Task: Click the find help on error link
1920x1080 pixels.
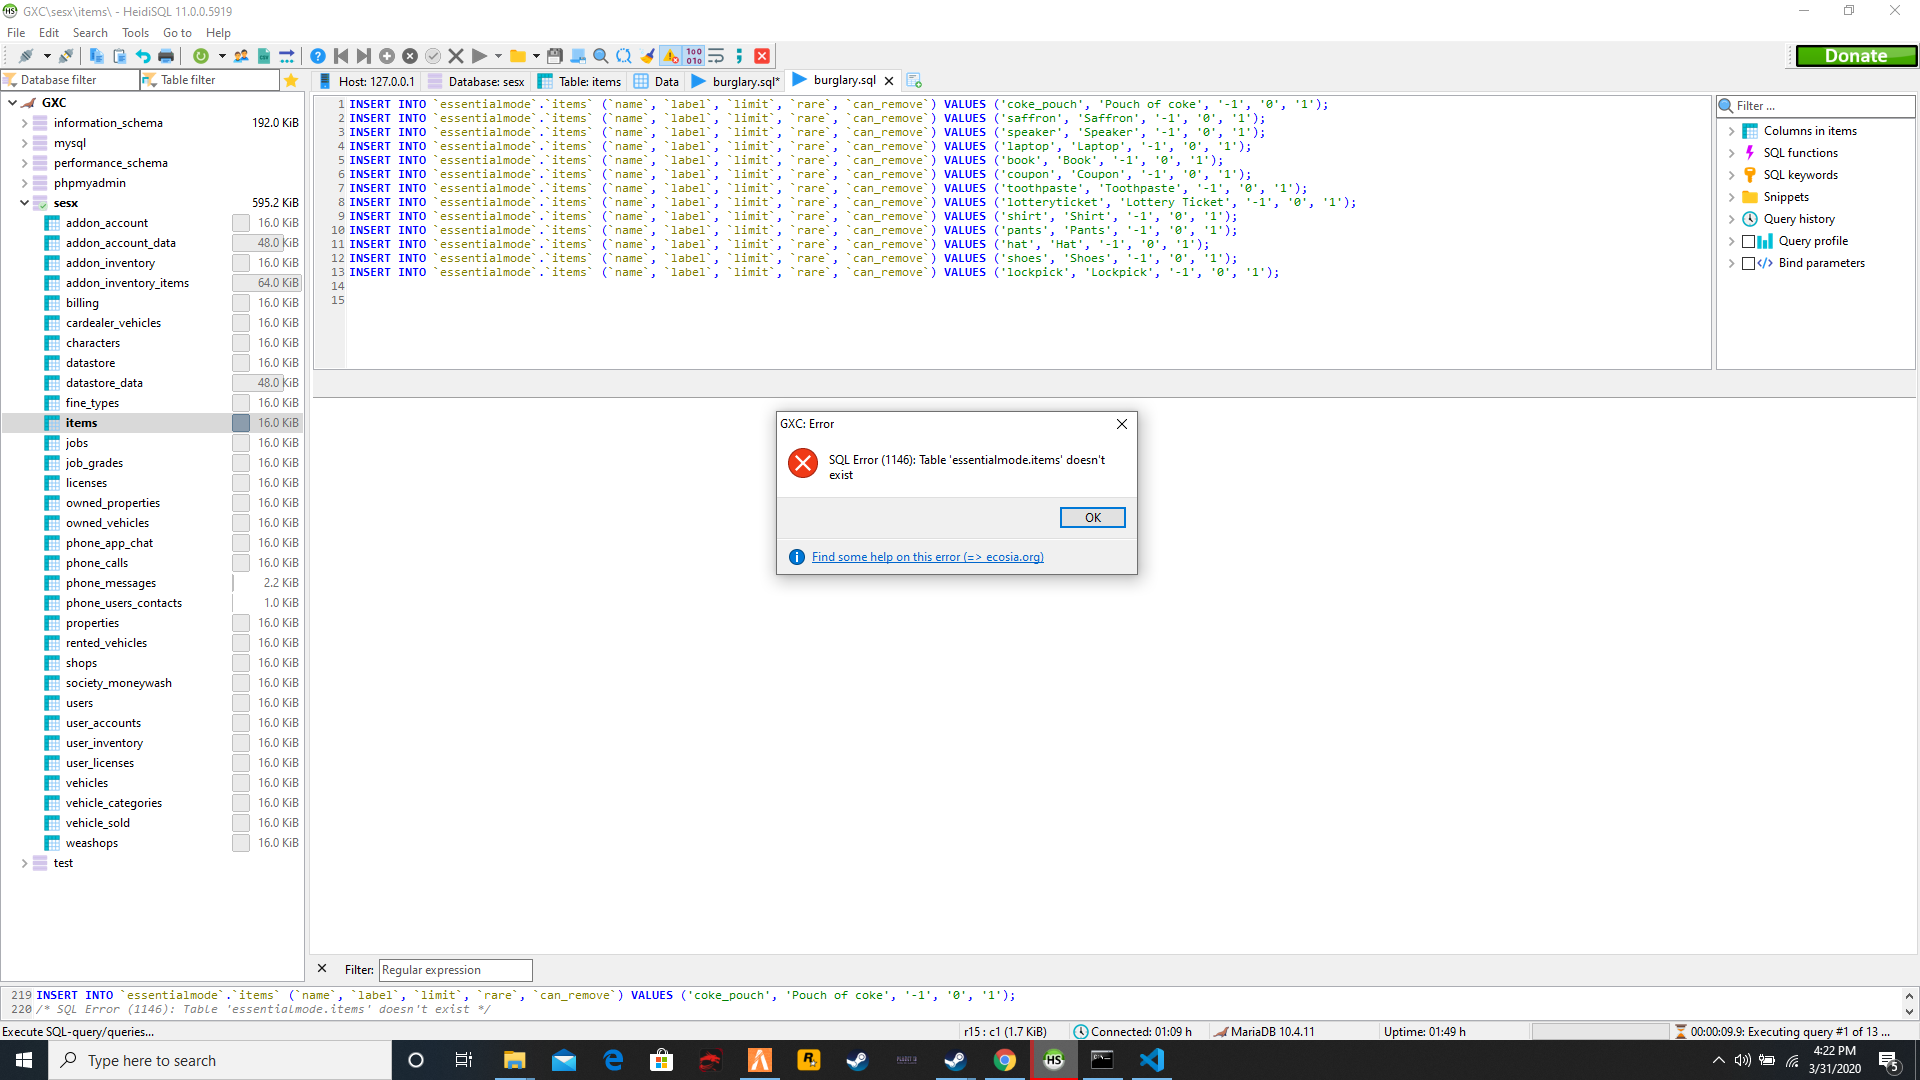Action: click(x=927, y=557)
